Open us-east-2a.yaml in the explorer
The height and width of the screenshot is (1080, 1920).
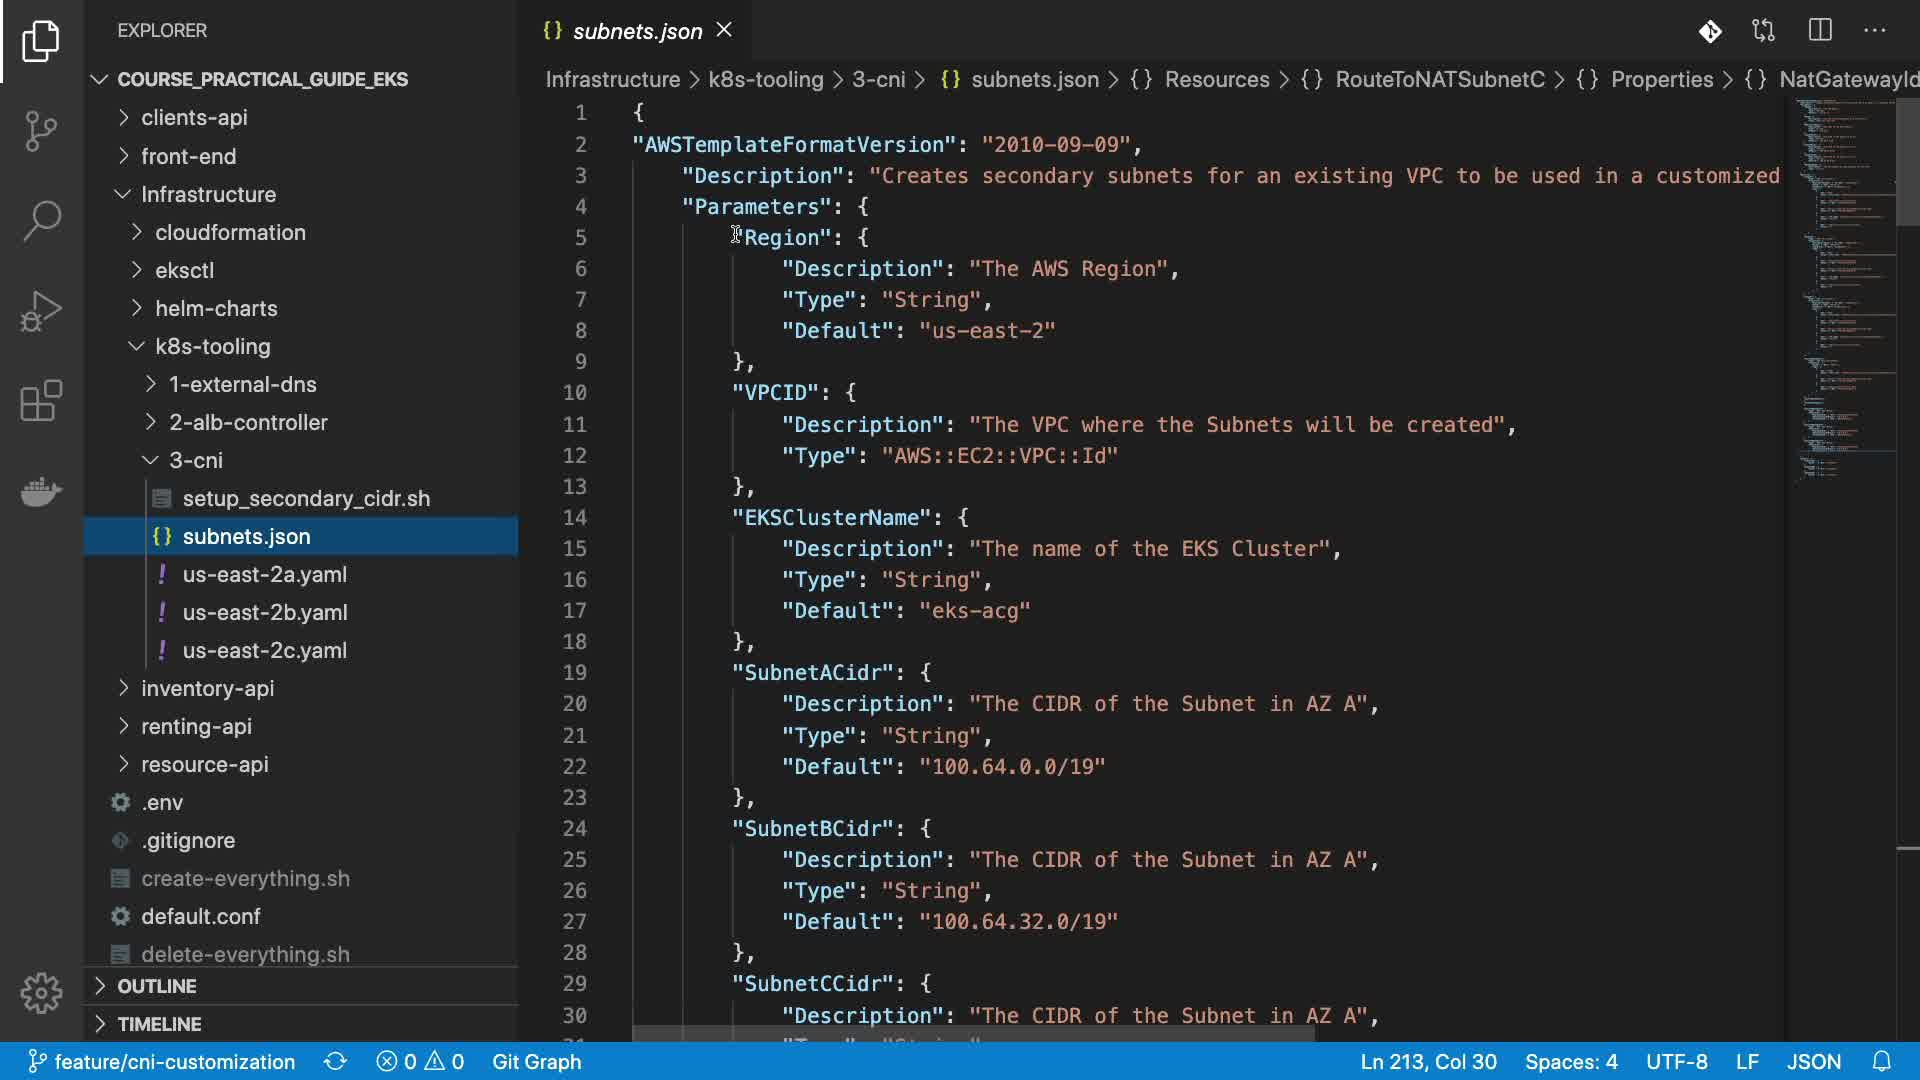pos(264,574)
